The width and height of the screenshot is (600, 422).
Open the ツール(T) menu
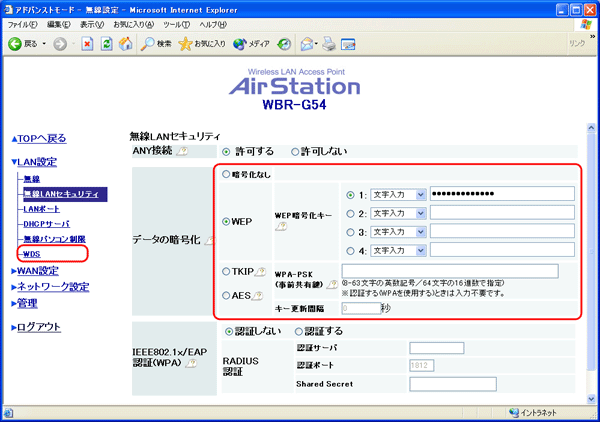coord(176,25)
